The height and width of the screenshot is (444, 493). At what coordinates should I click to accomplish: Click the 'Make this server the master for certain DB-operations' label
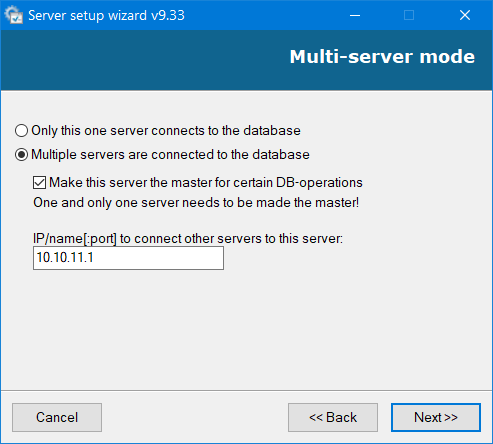[x=206, y=183]
